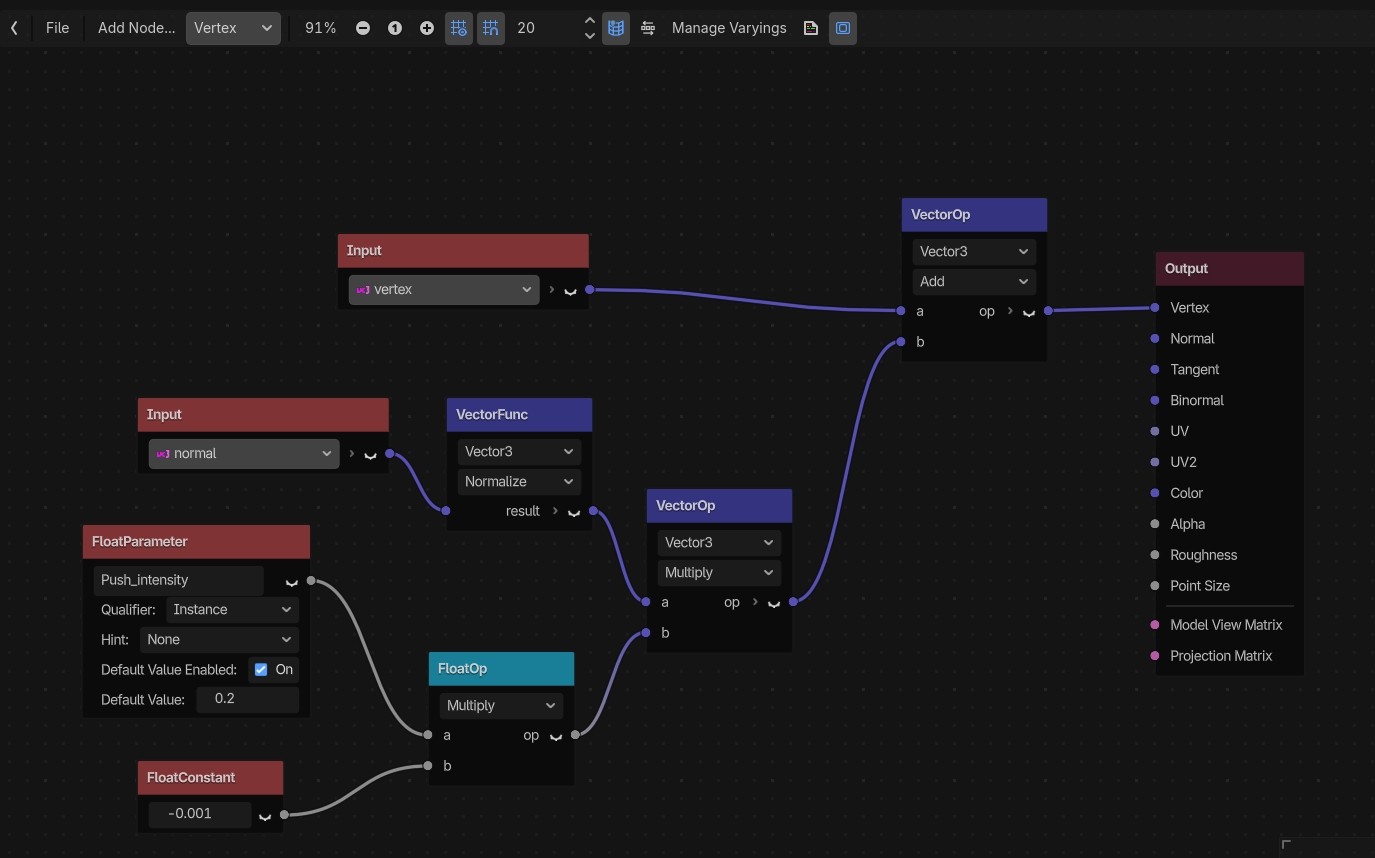
Task: Expand the Qualifier Instance dropdown
Action: (x=231, y=610)
